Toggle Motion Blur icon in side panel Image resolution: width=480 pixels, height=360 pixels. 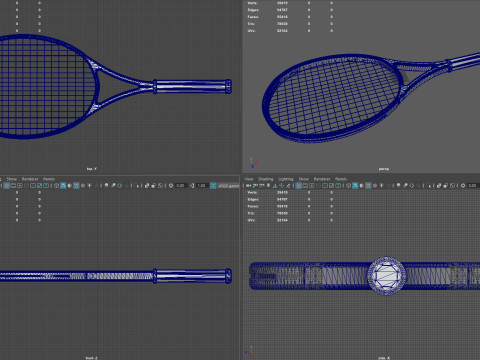coord(405,186)
